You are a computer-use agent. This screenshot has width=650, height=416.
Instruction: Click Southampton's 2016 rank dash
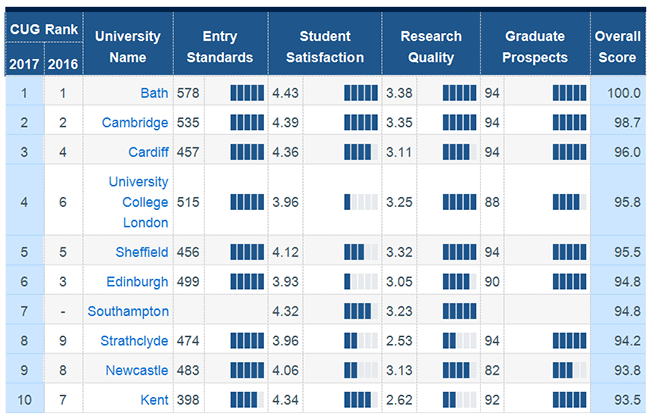[x=63, y=311]
